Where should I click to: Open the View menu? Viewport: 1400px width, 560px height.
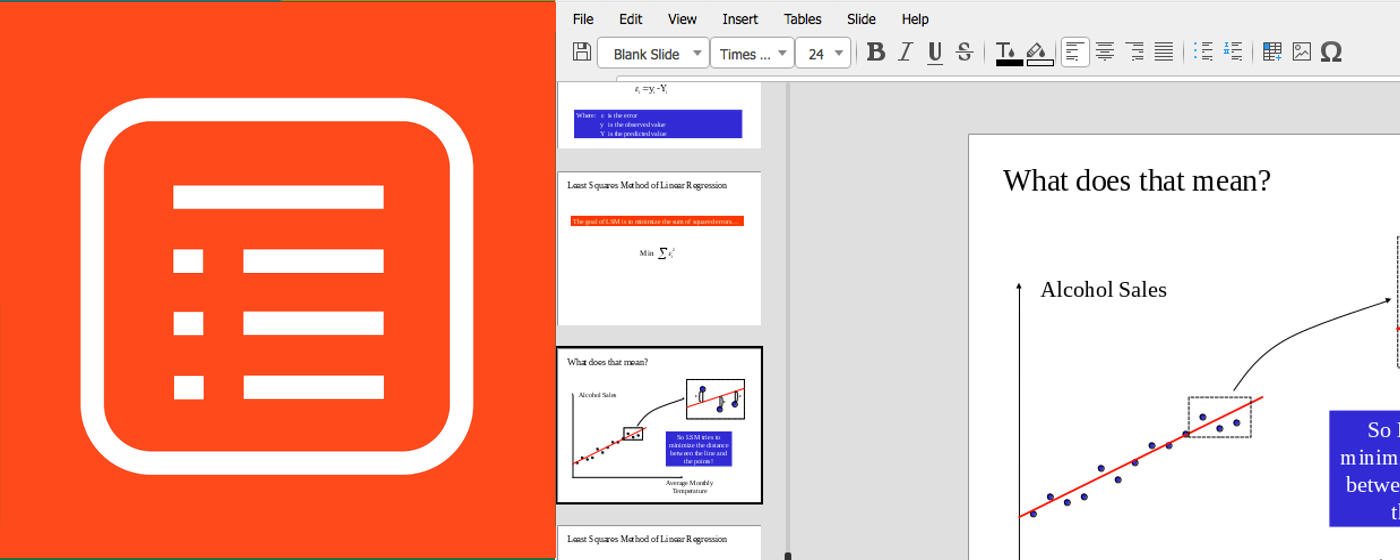click(x=682, y=19)
